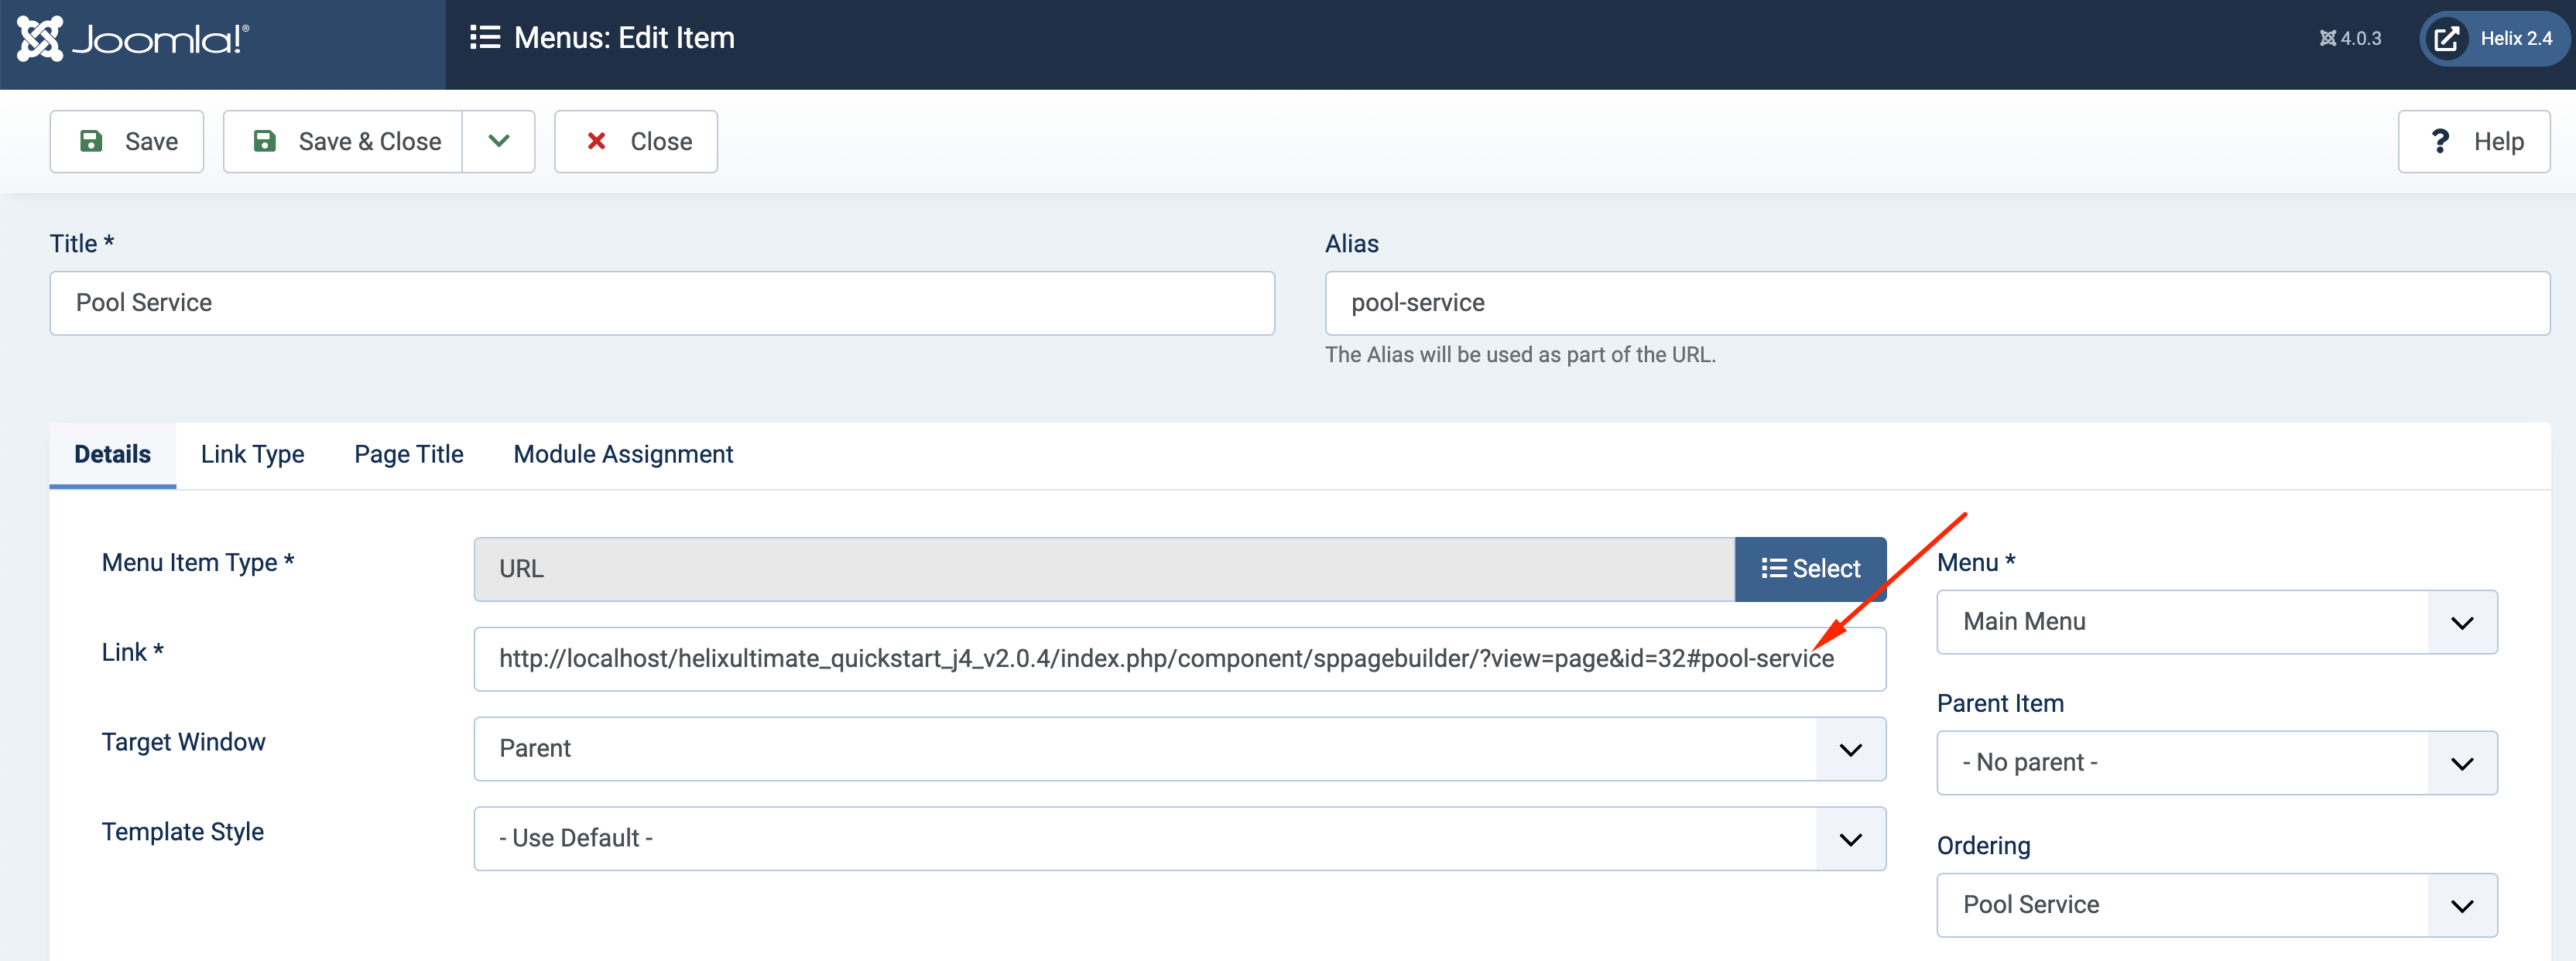This screenshot has width=2576, height=961.
Task: Open the Template Style dropdown
Action: point(1849,838)
